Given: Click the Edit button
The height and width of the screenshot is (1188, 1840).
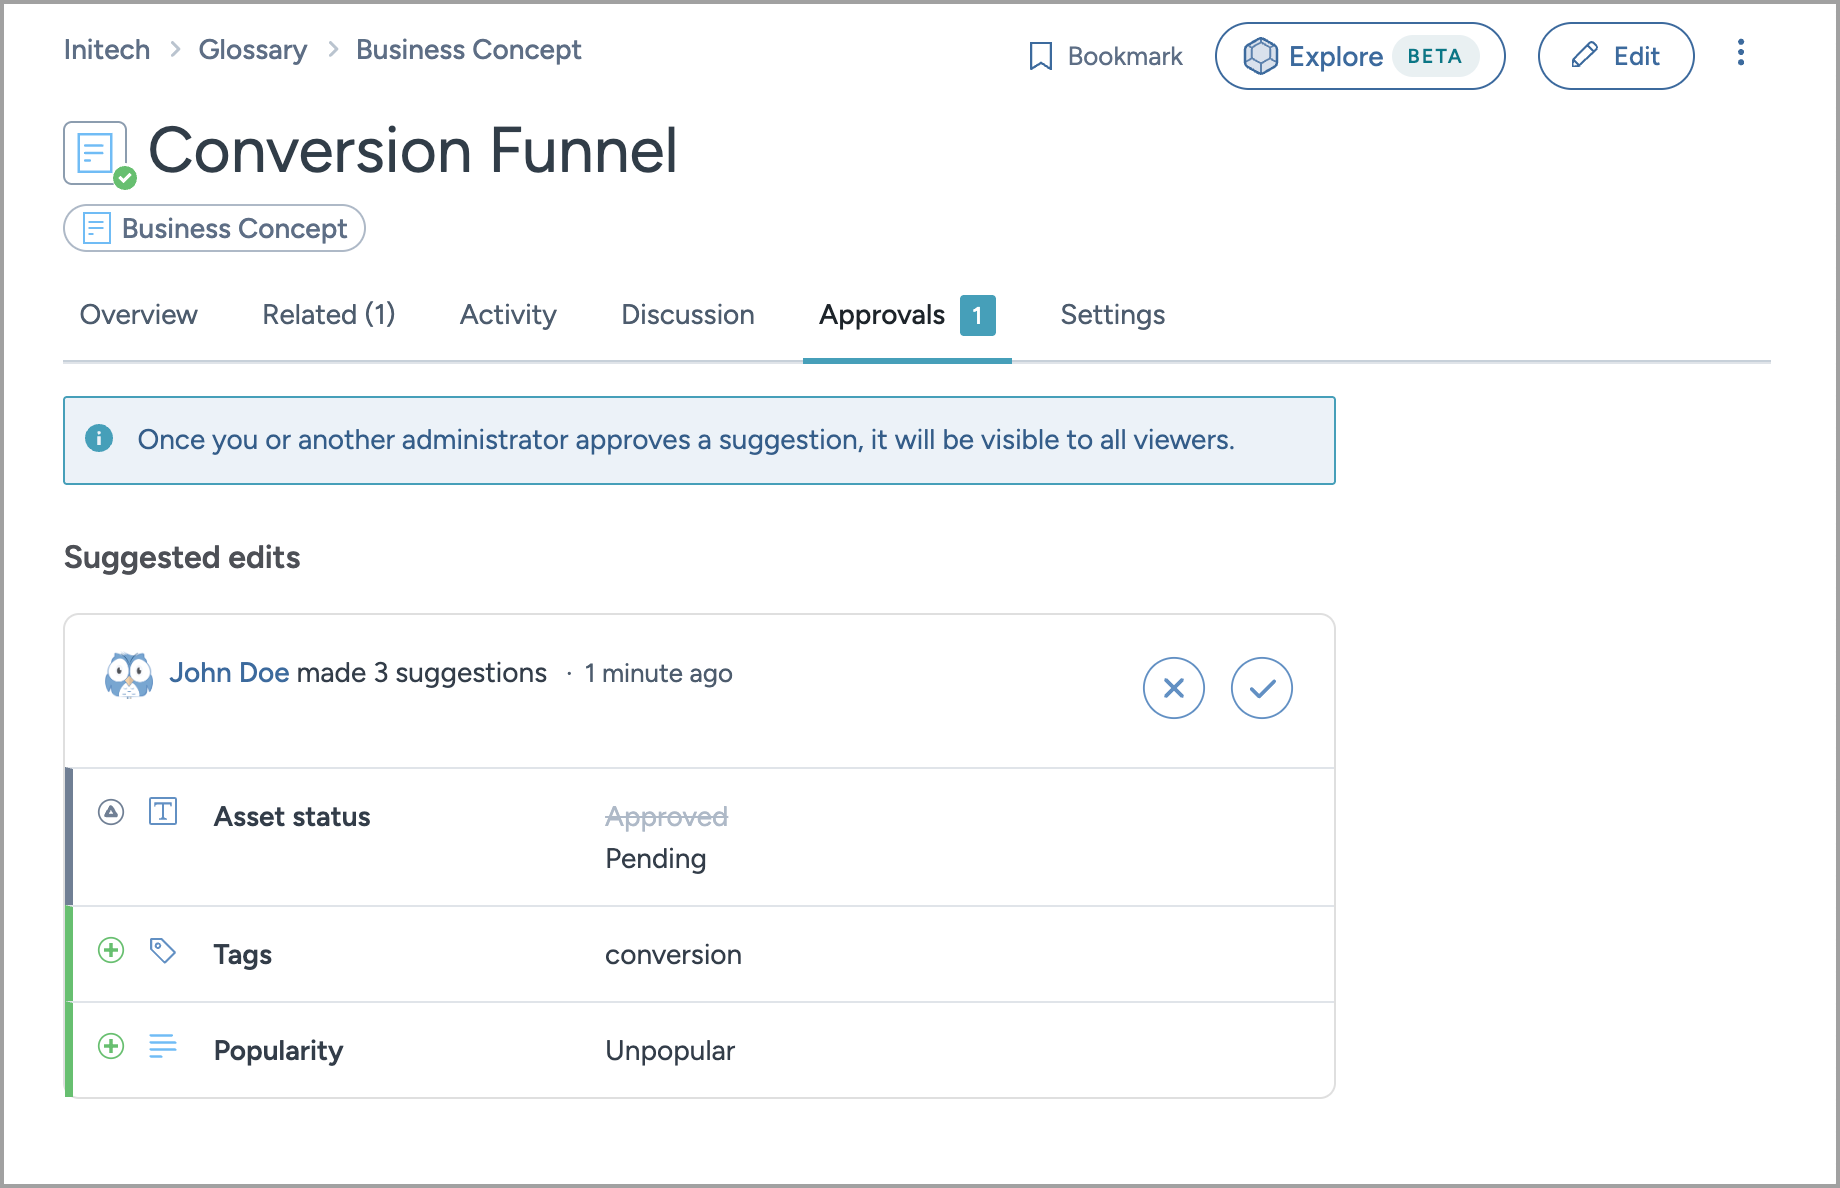Looking at the screenshot, I should 1616,56.
